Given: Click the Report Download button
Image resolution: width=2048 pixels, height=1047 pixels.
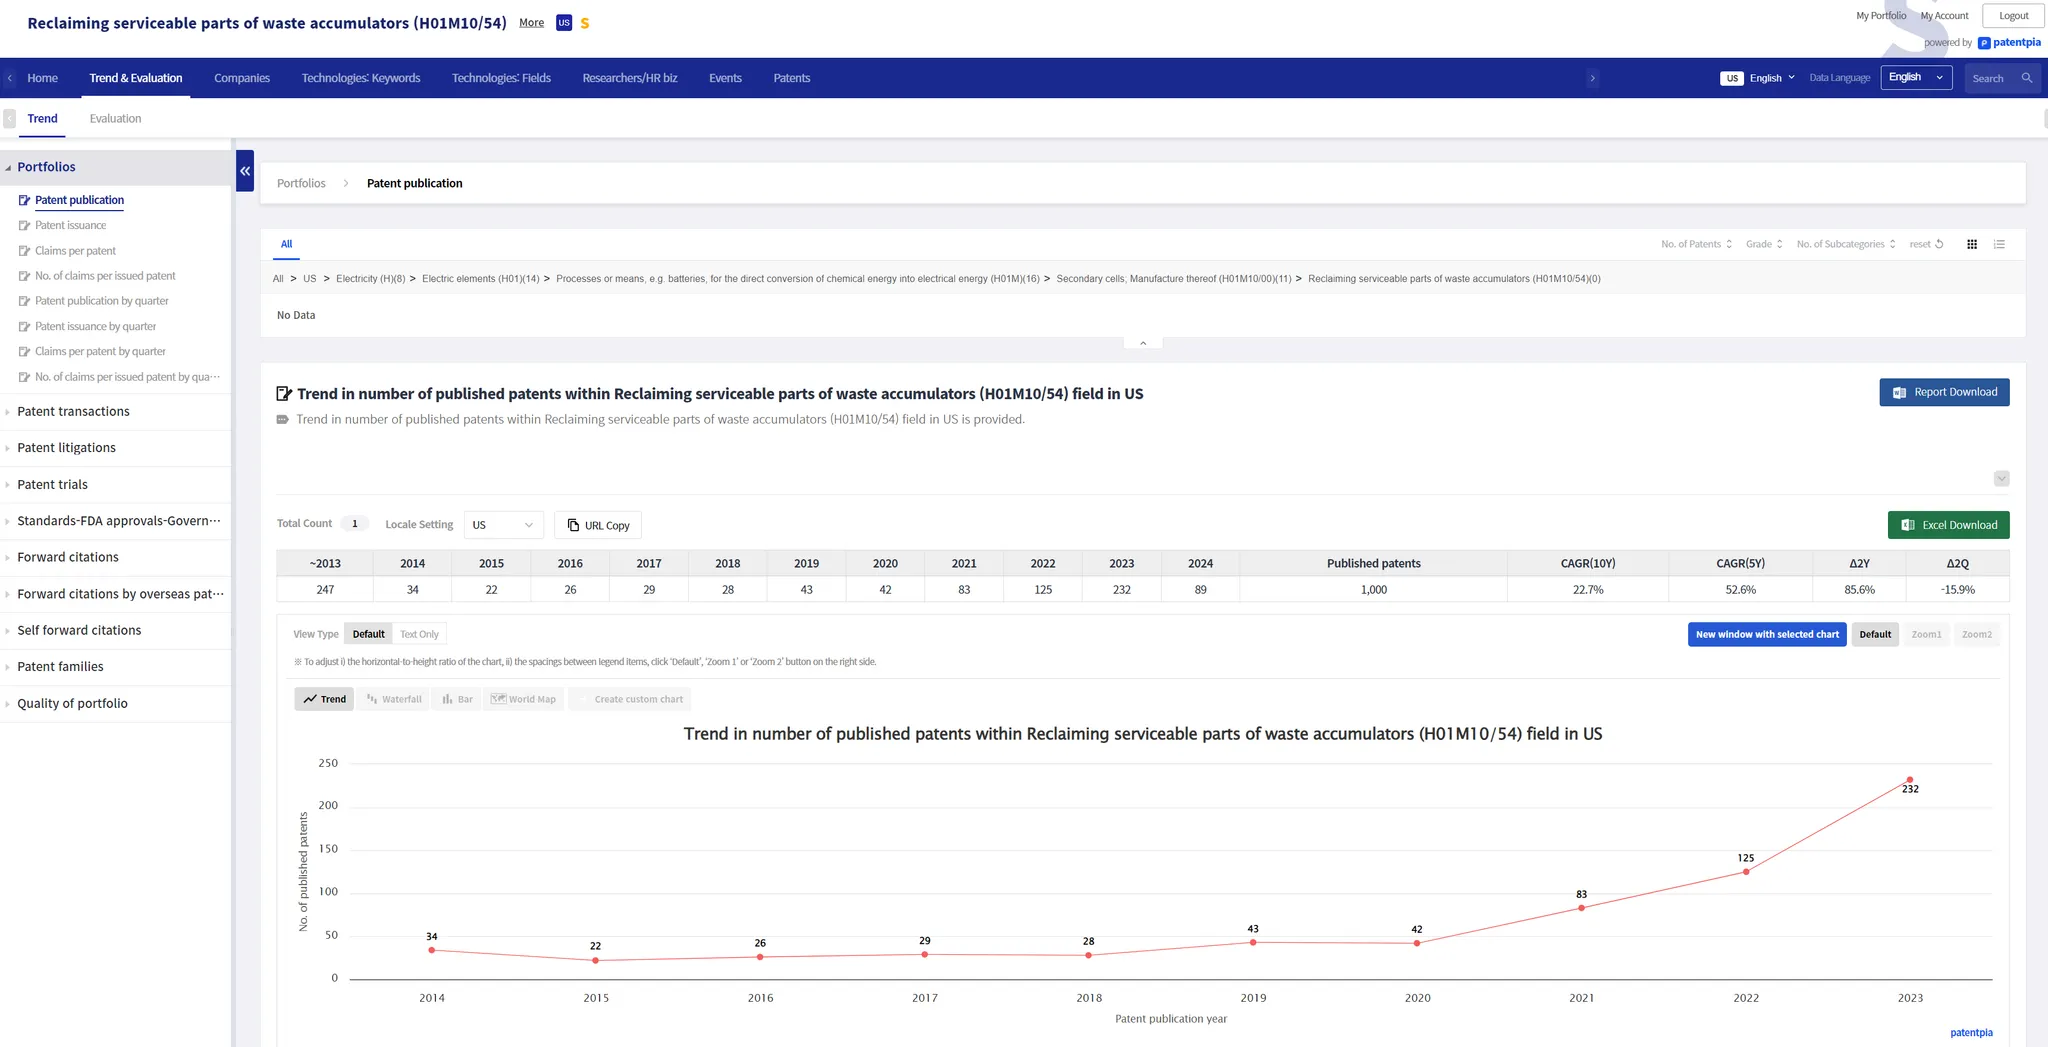Looking at the screenshot, I should click(x=1944, y=392).
